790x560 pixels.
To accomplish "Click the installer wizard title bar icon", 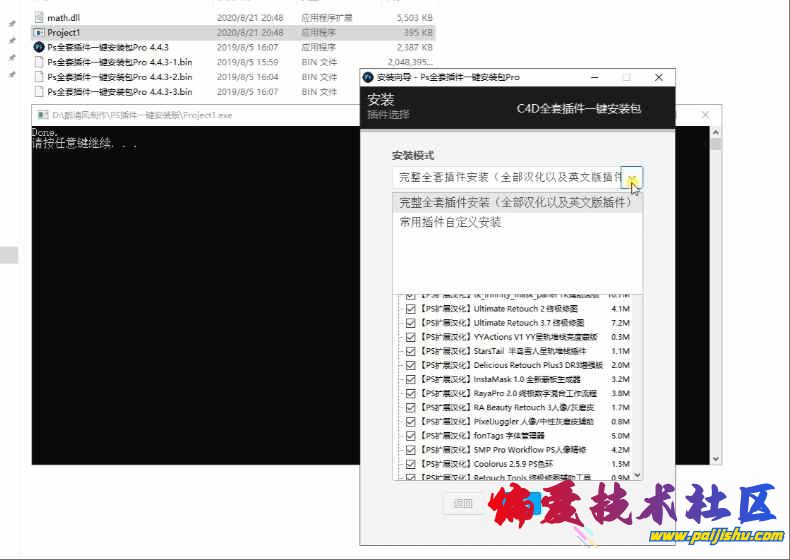I will coord(368,77).
